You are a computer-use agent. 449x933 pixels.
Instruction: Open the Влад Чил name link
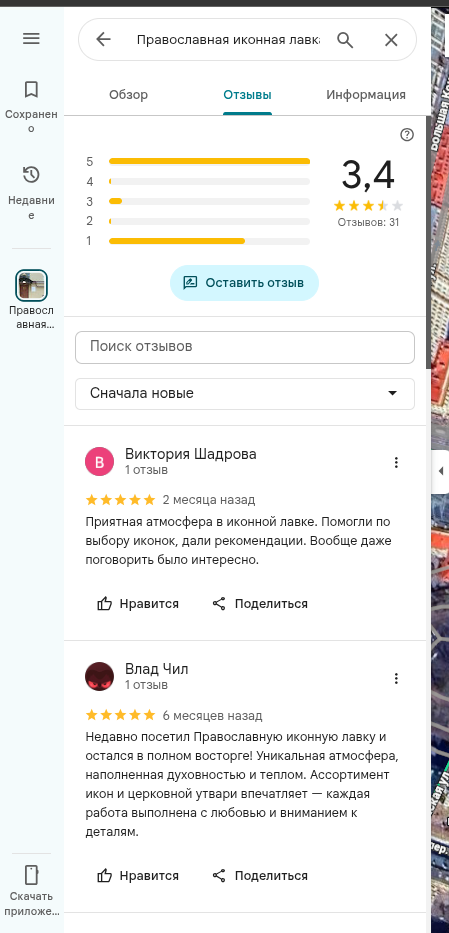pyautogui.click(x=156, y=669)
